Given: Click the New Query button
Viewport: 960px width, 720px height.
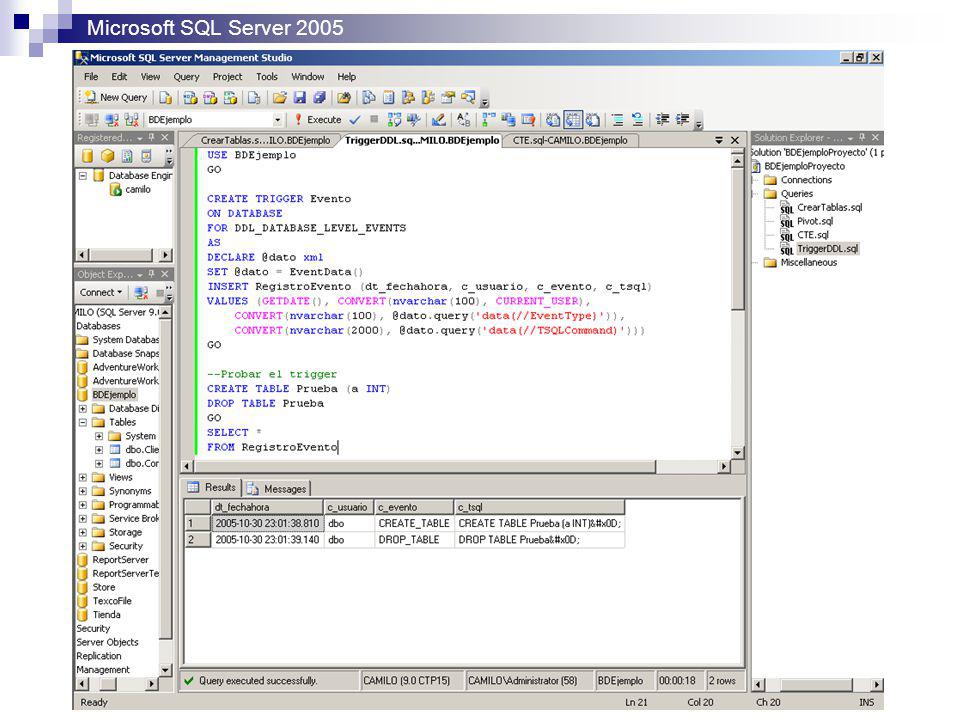Looking at the screenshot, I should coord(116,97).
